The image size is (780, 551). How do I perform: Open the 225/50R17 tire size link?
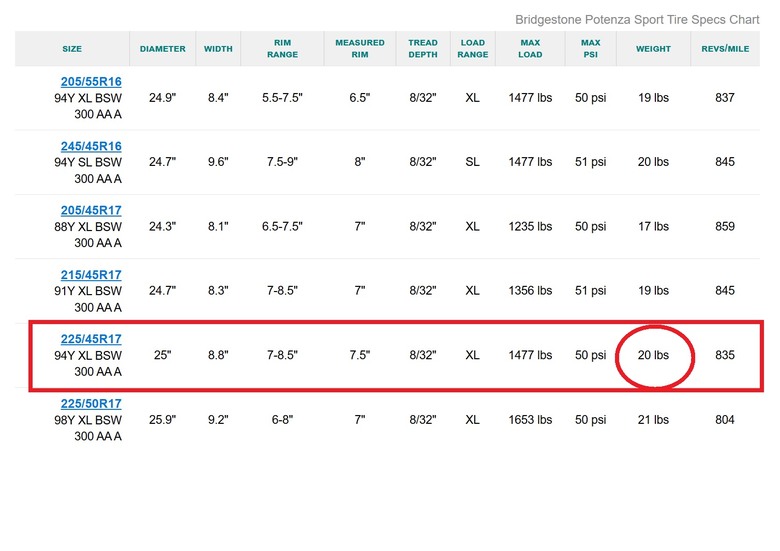pyautogui.click(x=91, y=404)
